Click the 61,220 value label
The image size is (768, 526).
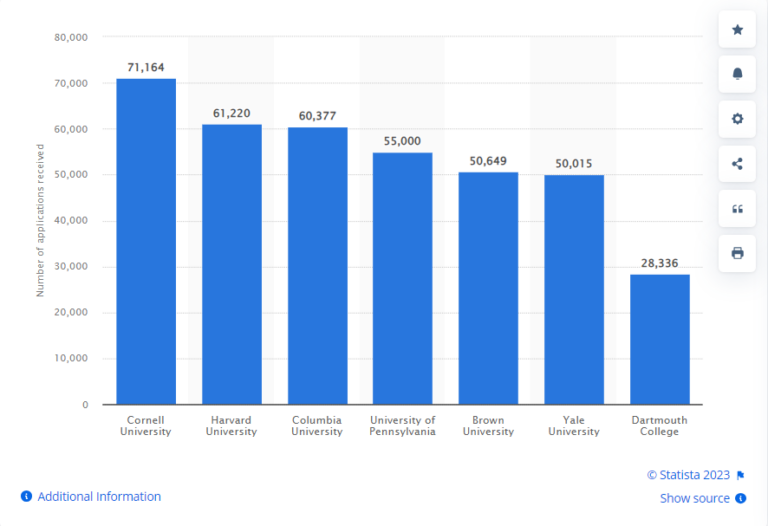coord(232,113)
